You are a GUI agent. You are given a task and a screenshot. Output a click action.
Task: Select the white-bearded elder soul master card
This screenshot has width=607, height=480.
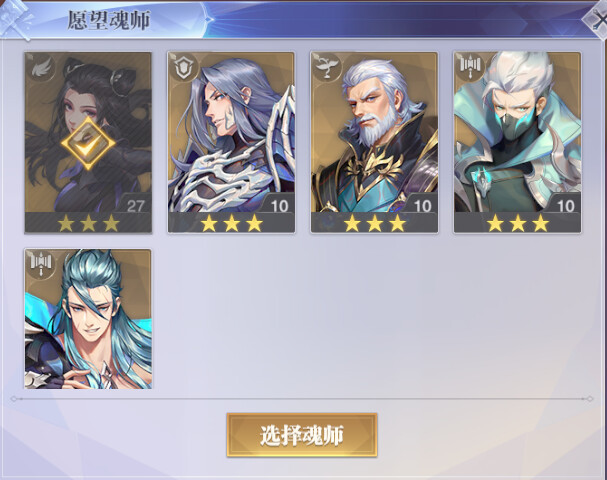pos(374,142)
